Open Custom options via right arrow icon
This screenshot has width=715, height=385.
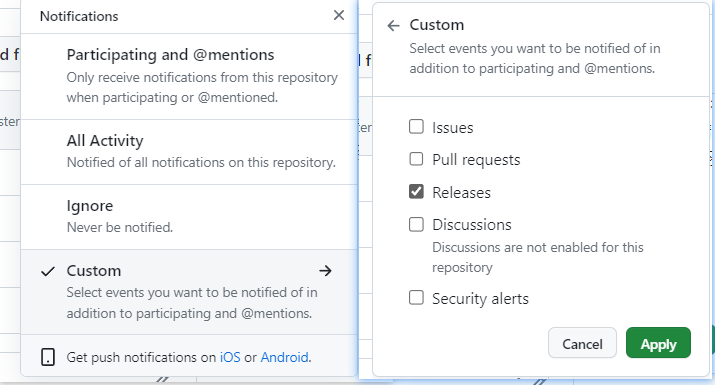pyautogui.click(x=325, y=271)
